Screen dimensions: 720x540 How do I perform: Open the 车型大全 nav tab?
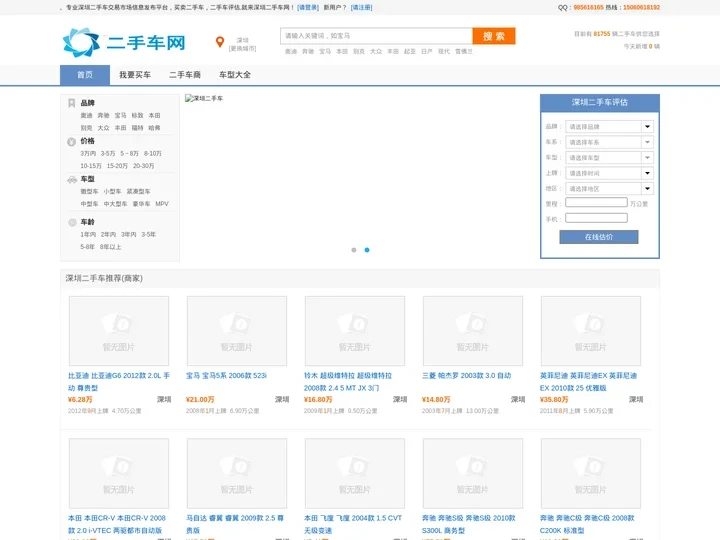pyautogui.click(x=235, y=75)
